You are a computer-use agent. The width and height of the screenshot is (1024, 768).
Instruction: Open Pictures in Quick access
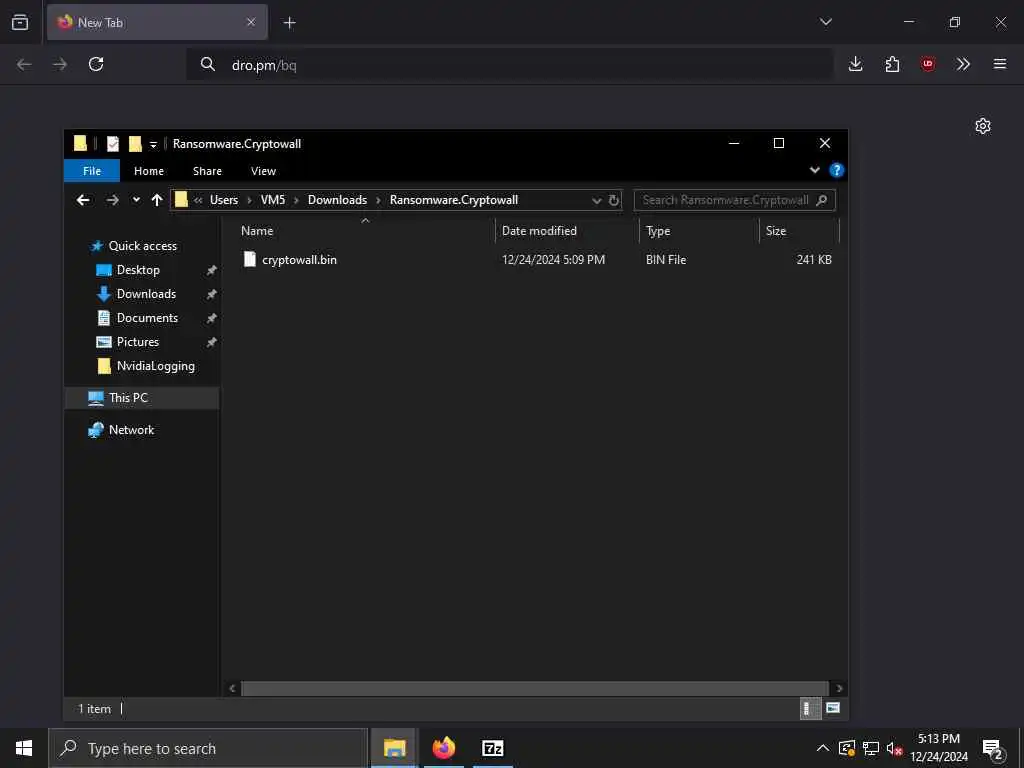click(137, 342)
